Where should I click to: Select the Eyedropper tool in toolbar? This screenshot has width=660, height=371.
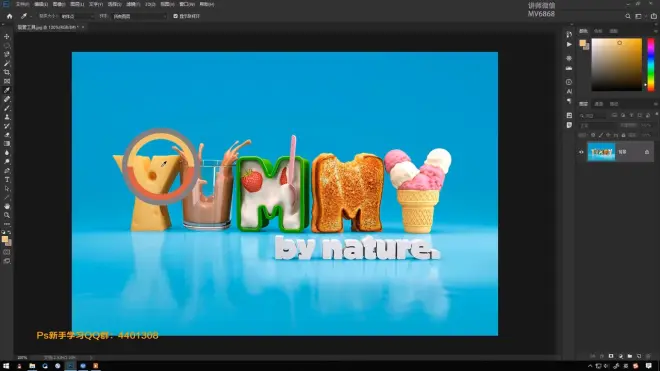point(7,90)
